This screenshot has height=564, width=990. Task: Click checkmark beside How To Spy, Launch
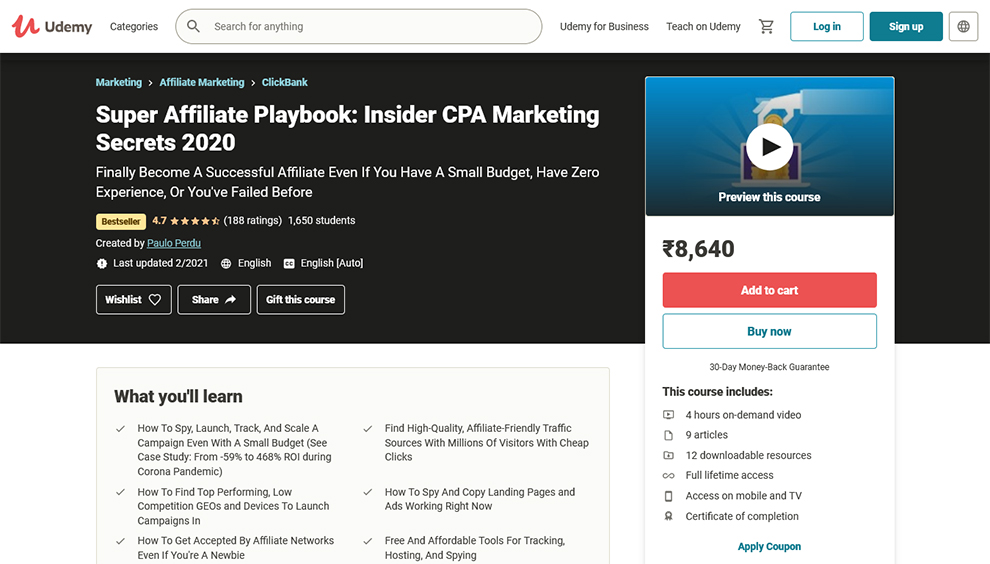point(120,429)
